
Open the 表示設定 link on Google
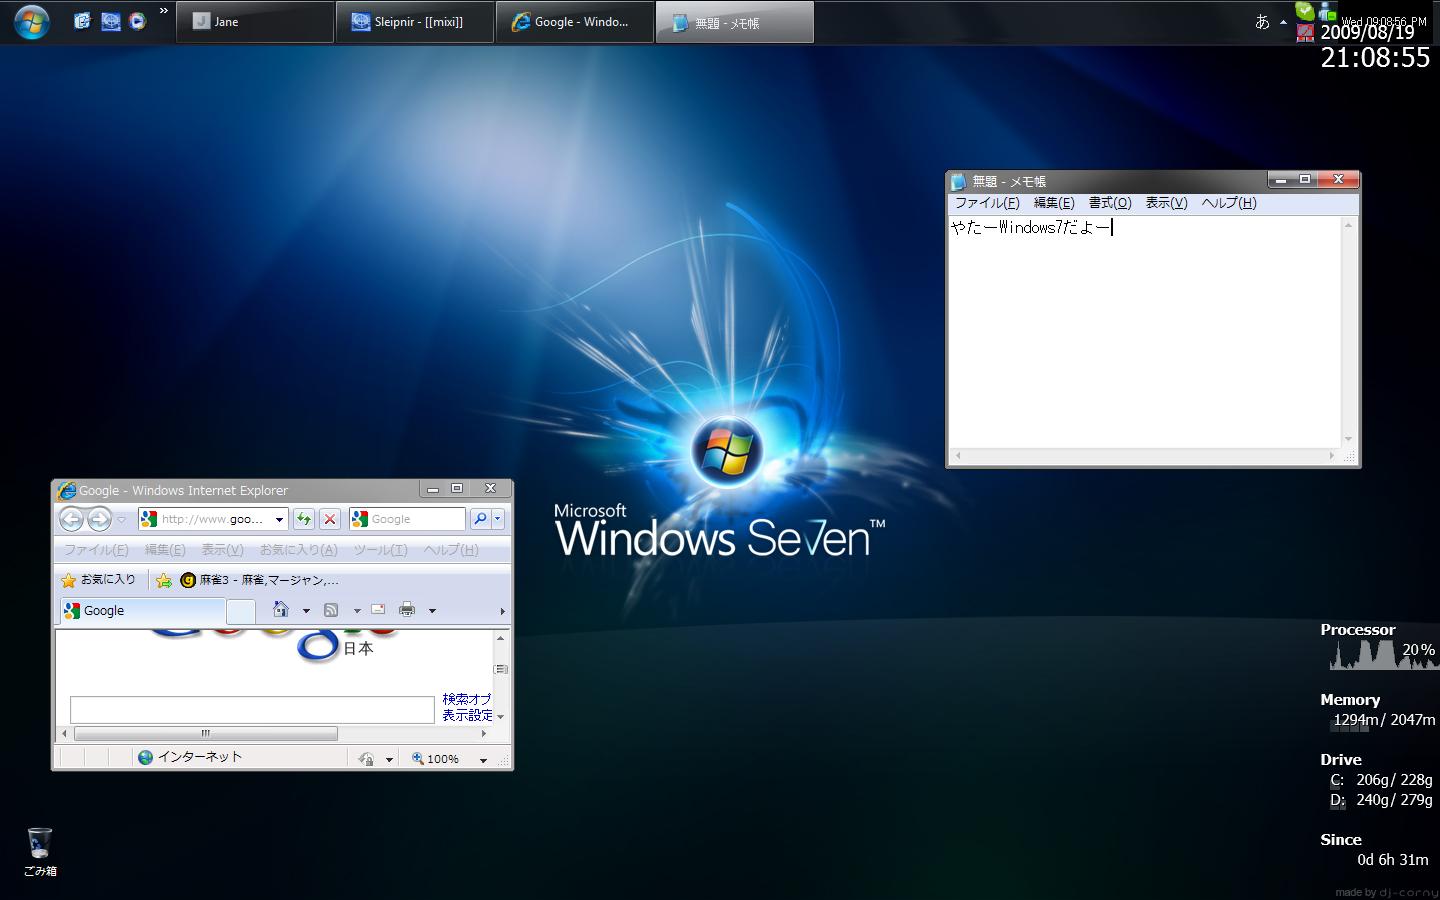point(467,715)
